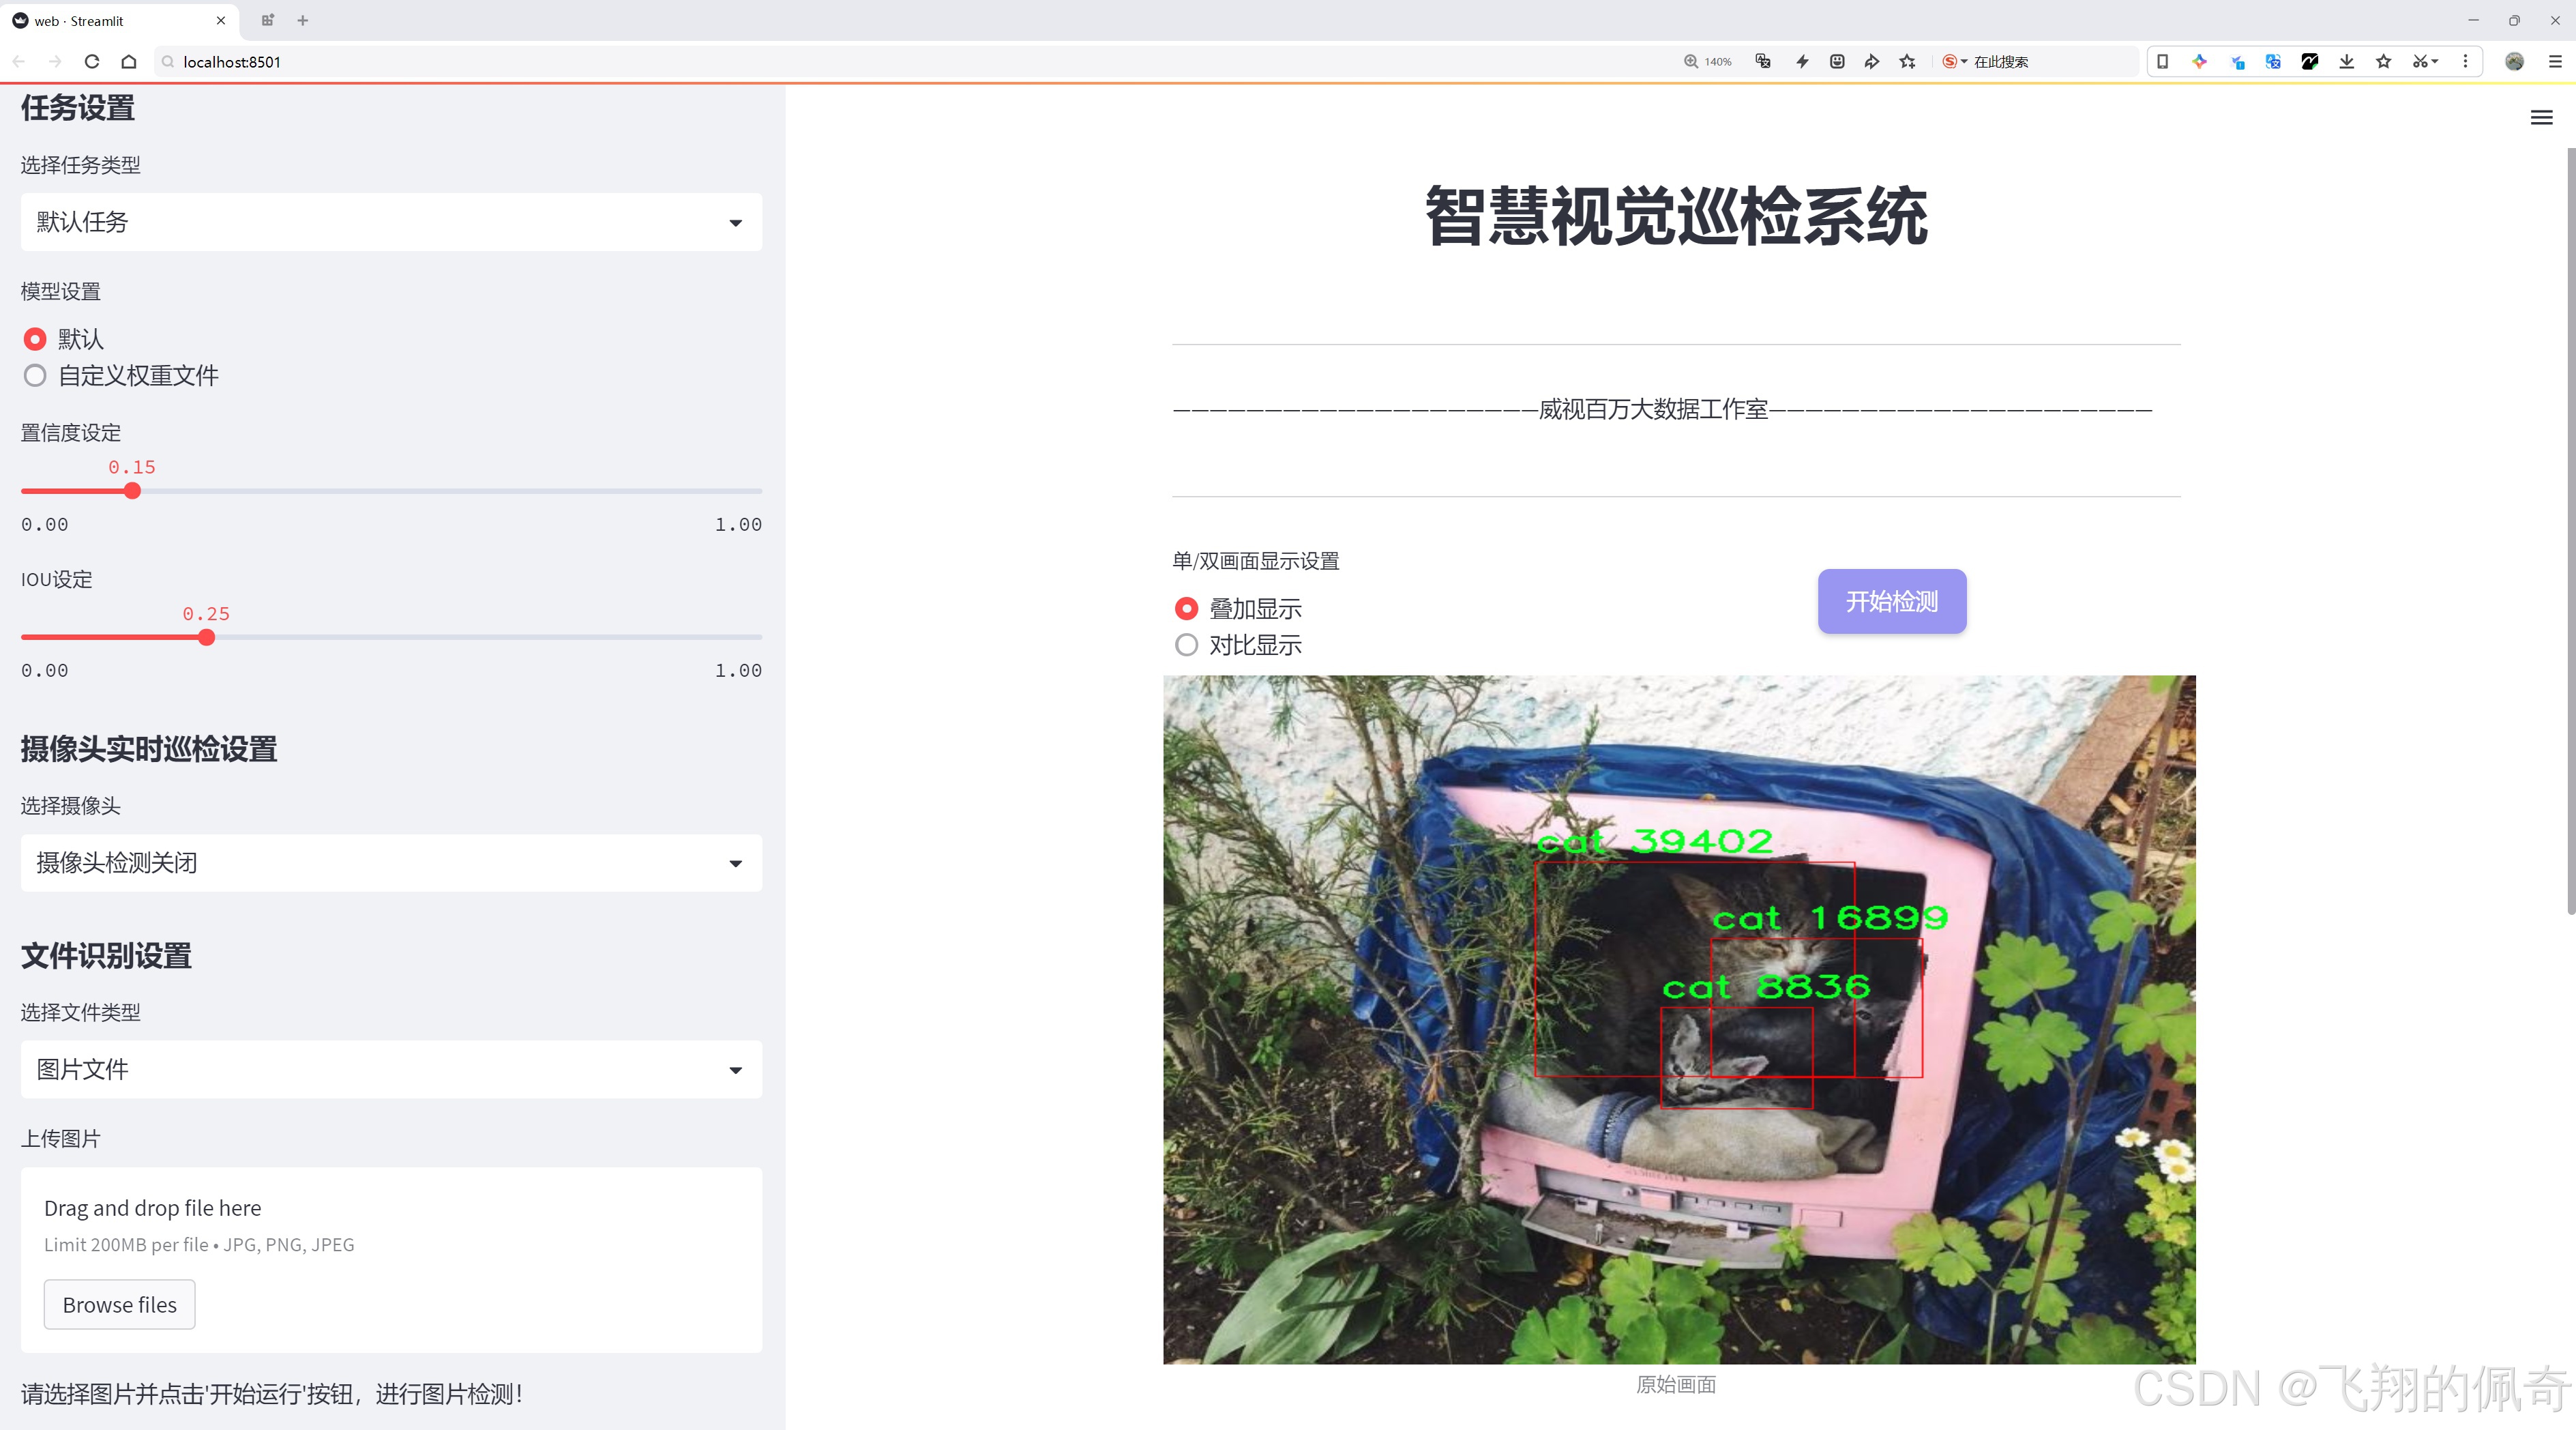Image resolution: width=2576 pixels, height=1430 pixels.
Task: Click the browser downloads icon
Action: pyautogui.click(x=2346, y=61)
